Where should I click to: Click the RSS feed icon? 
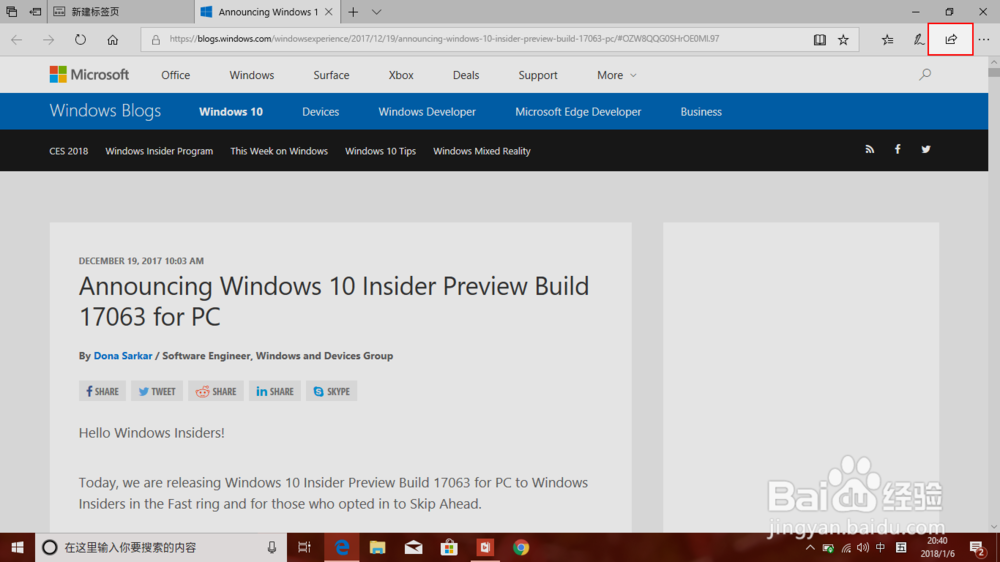click(x=869, y=149)
